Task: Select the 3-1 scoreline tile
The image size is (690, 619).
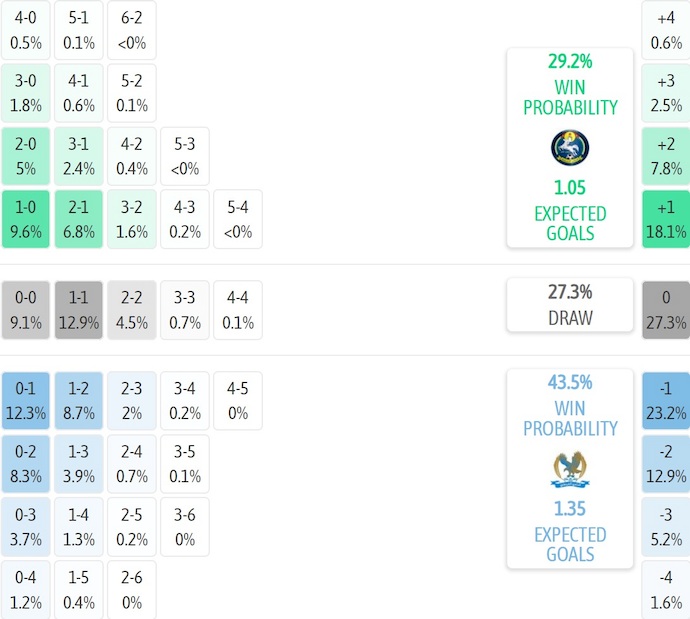Action: (79, 156)
